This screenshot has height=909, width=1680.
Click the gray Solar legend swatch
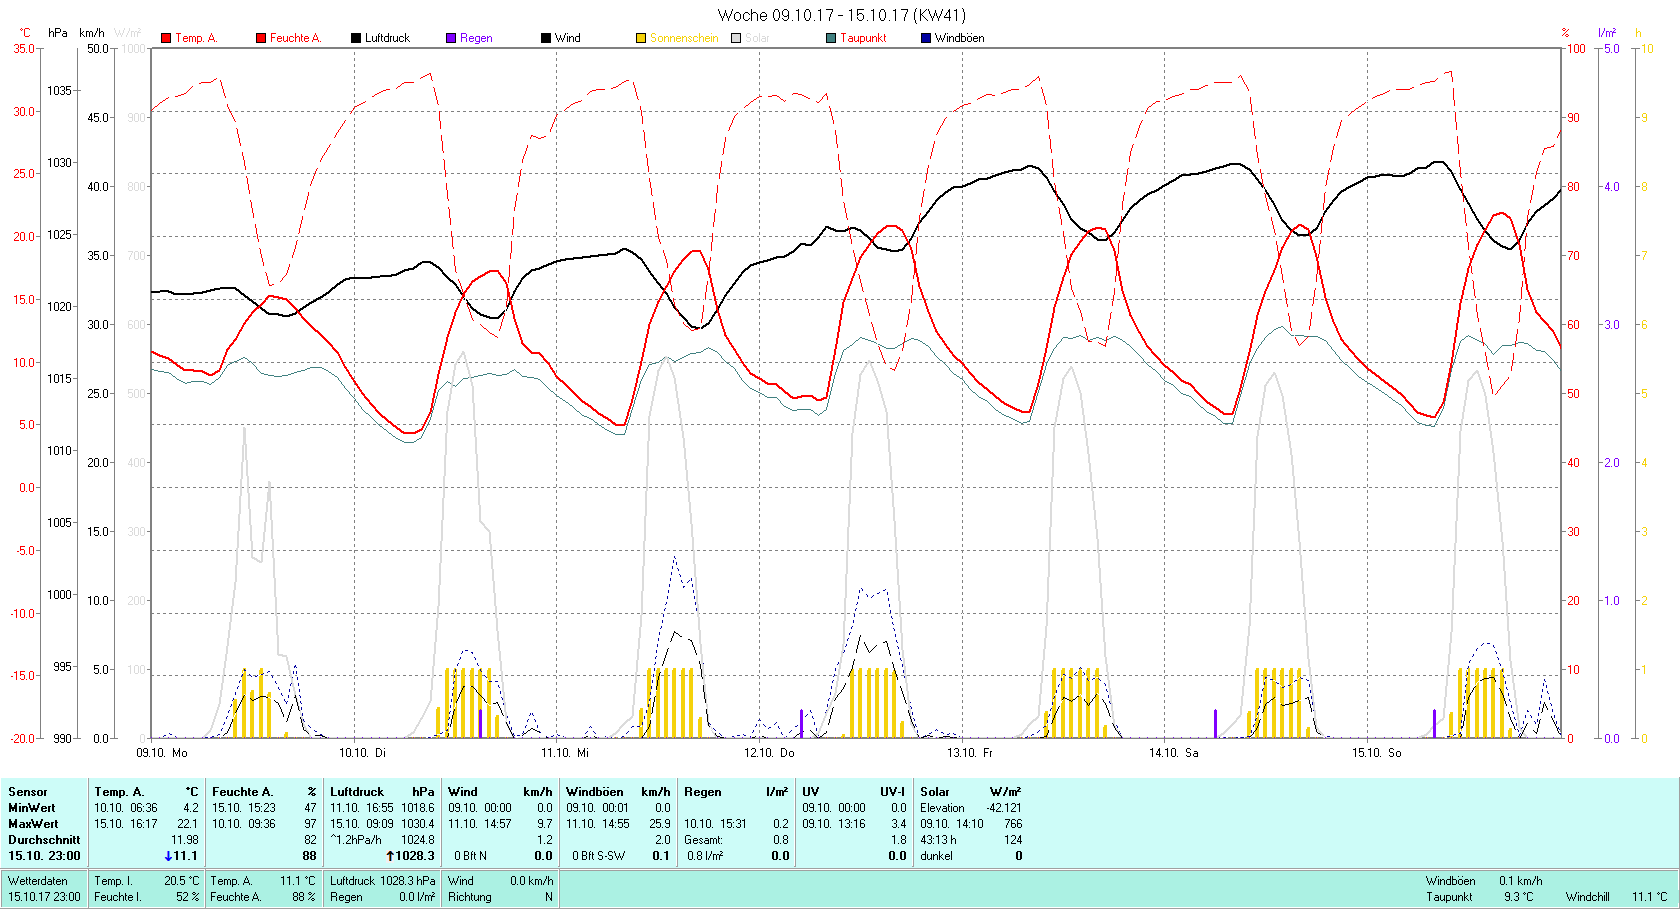click(736, 38)
